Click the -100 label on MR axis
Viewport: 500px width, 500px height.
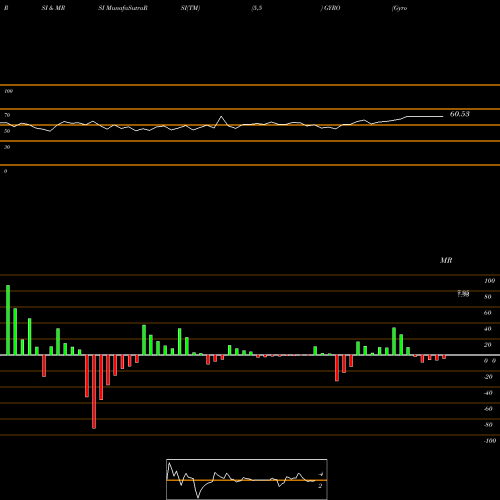point(490,441)
